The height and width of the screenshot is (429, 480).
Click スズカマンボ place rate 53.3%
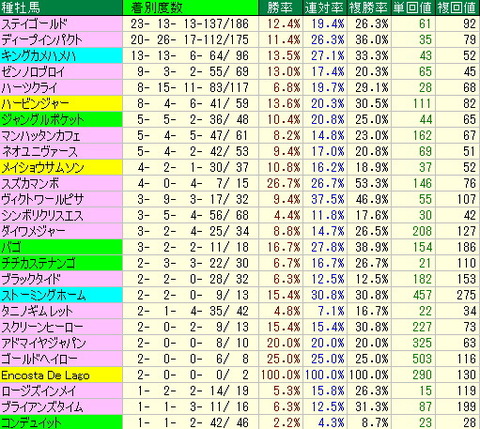[372, 184]
